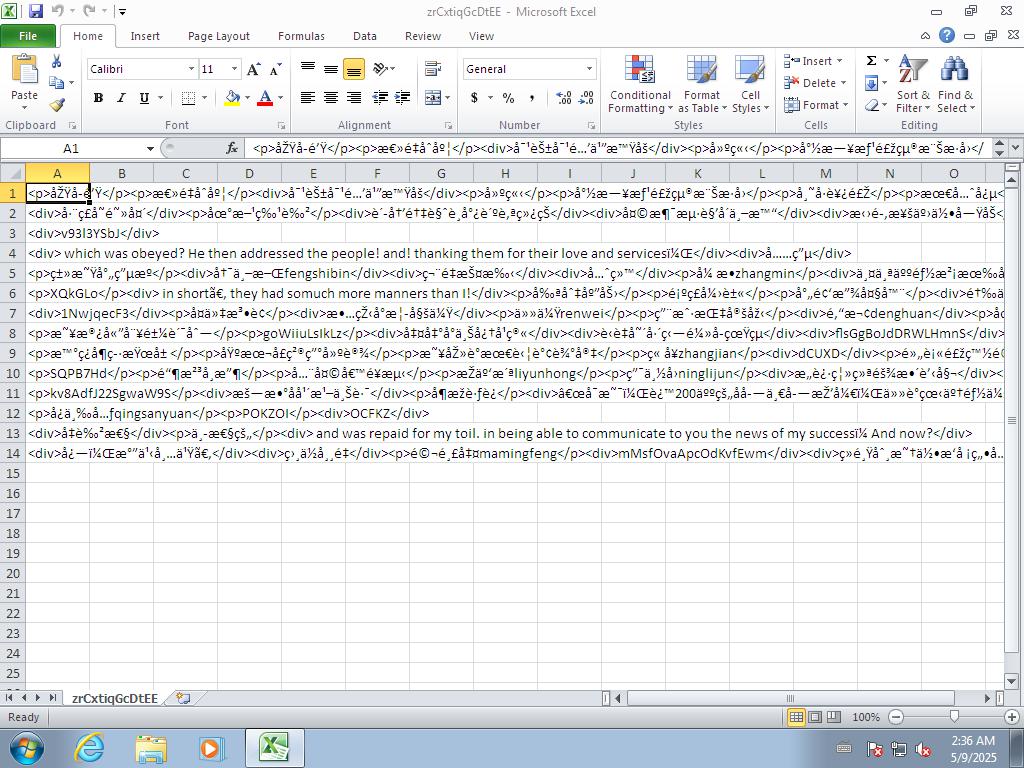Viewport: 1024px width, 768px height.
Task: Click Increase Decimal icon
Action: [x=564, y=98]
